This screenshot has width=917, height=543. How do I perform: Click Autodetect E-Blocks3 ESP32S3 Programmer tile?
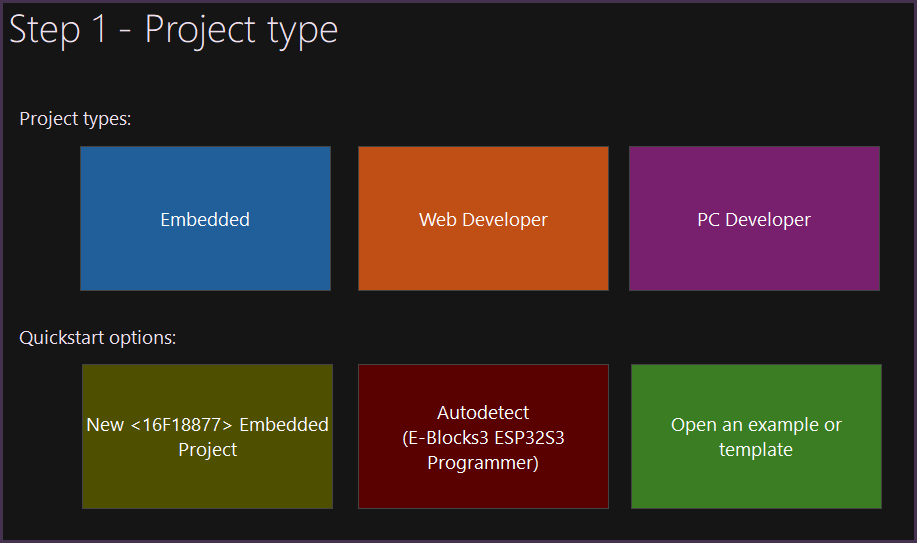pos(483,437)
